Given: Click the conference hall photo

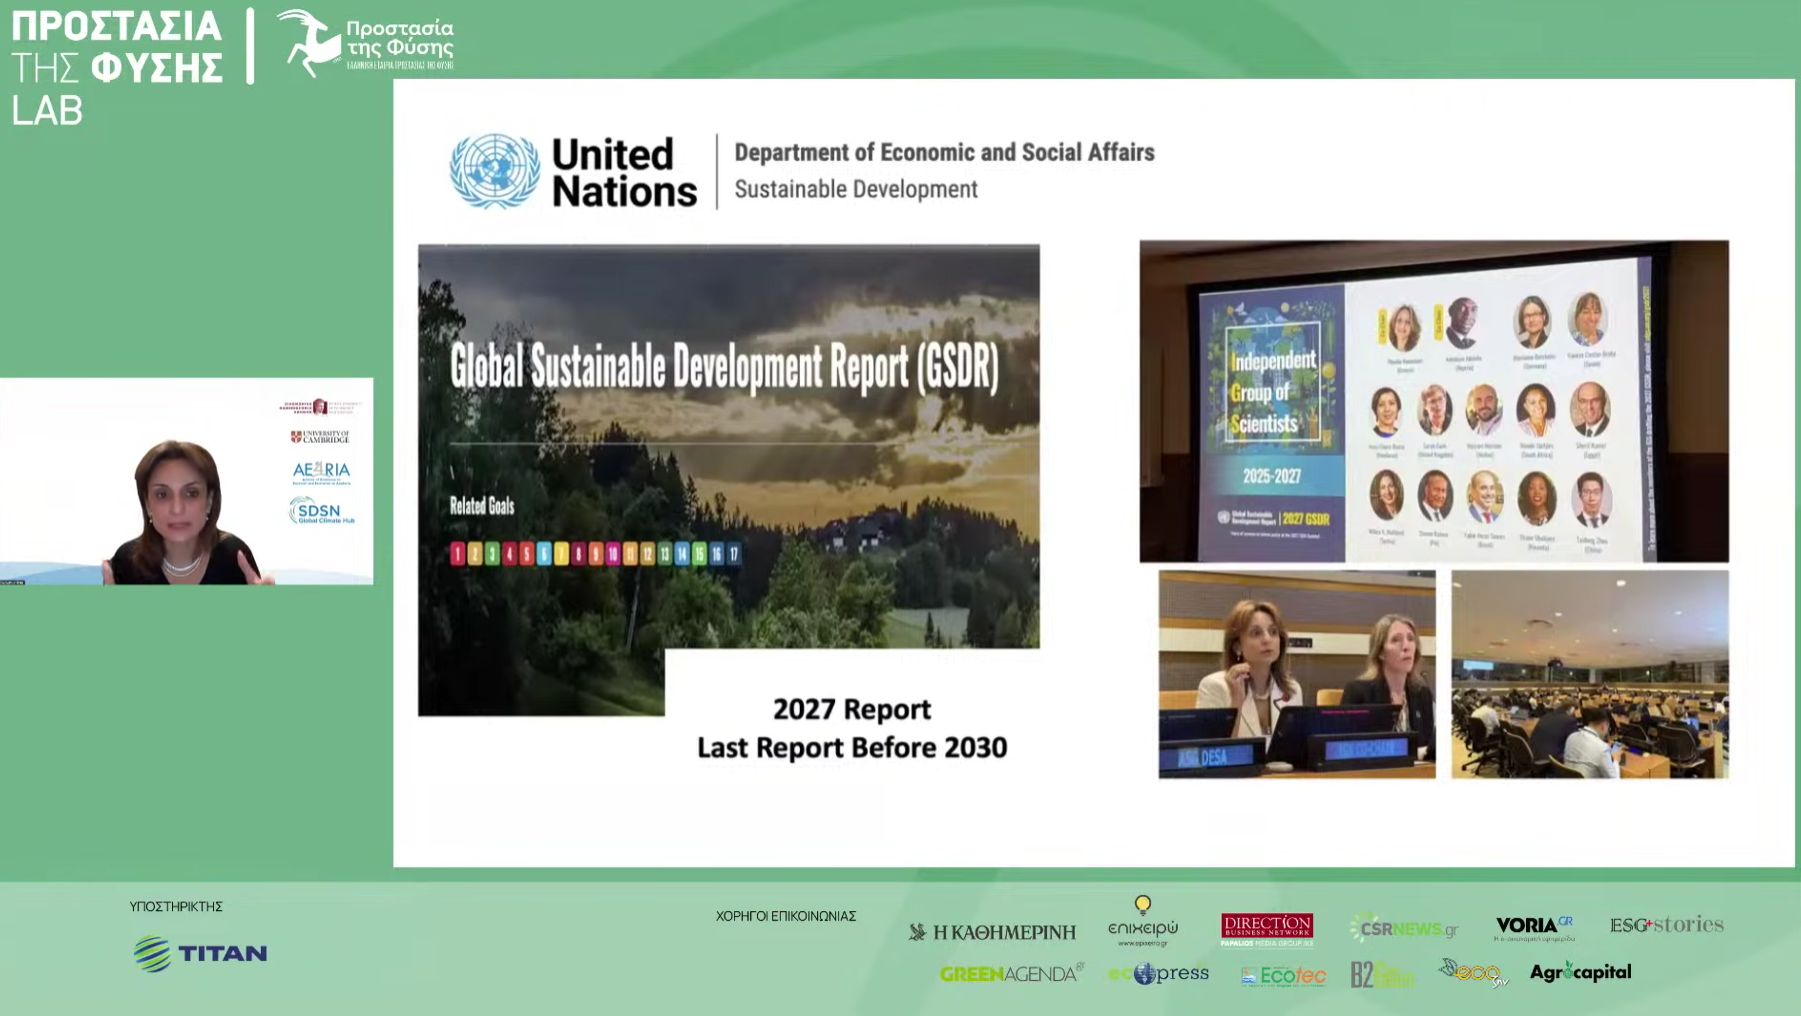Looking at the screenshot, I should 1589,674.
